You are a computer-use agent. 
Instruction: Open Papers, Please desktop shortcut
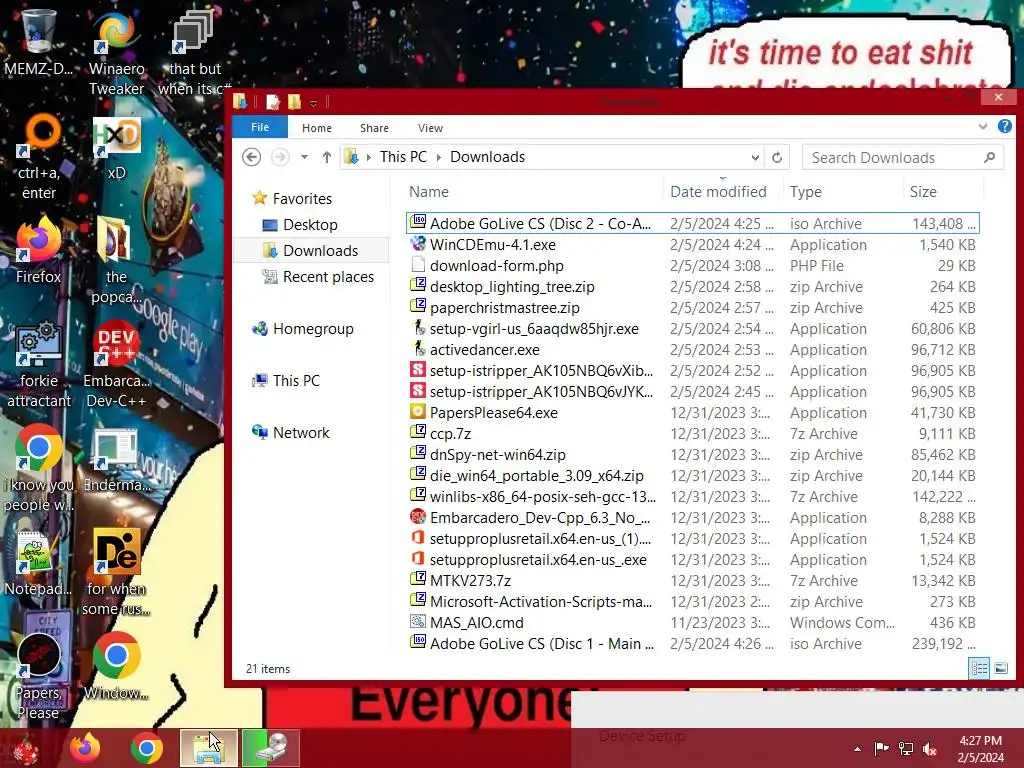[x=38, y=676]
